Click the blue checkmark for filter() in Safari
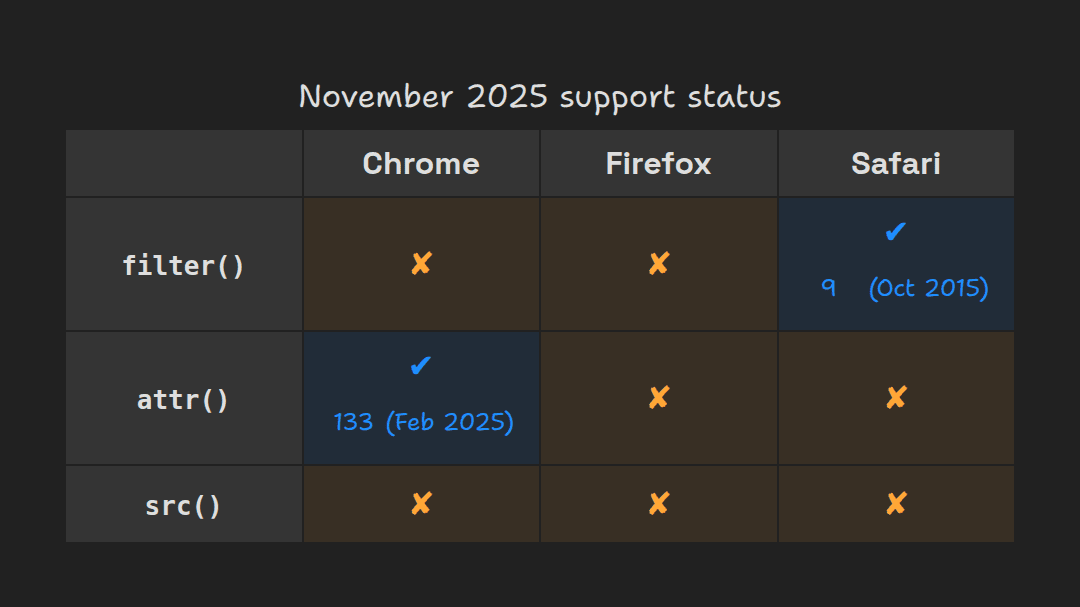Screen dimensions: 1080x607 [x=895, y=232]
